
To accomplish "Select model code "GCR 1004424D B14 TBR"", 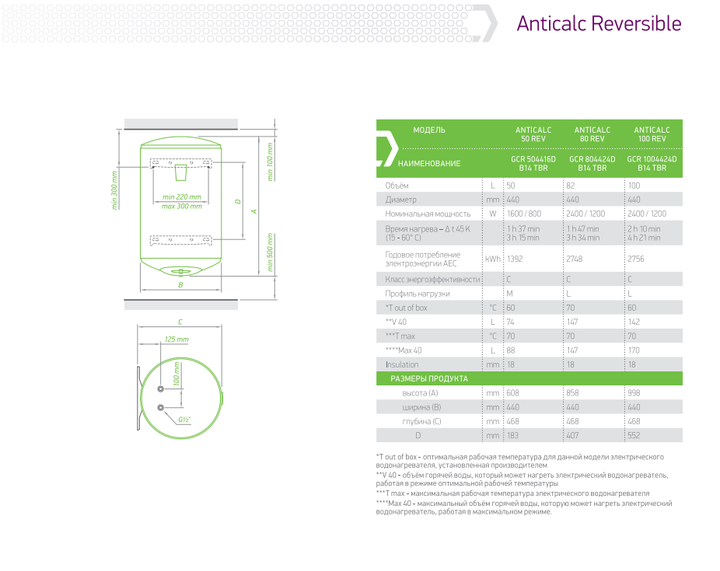I will [652, 163].
